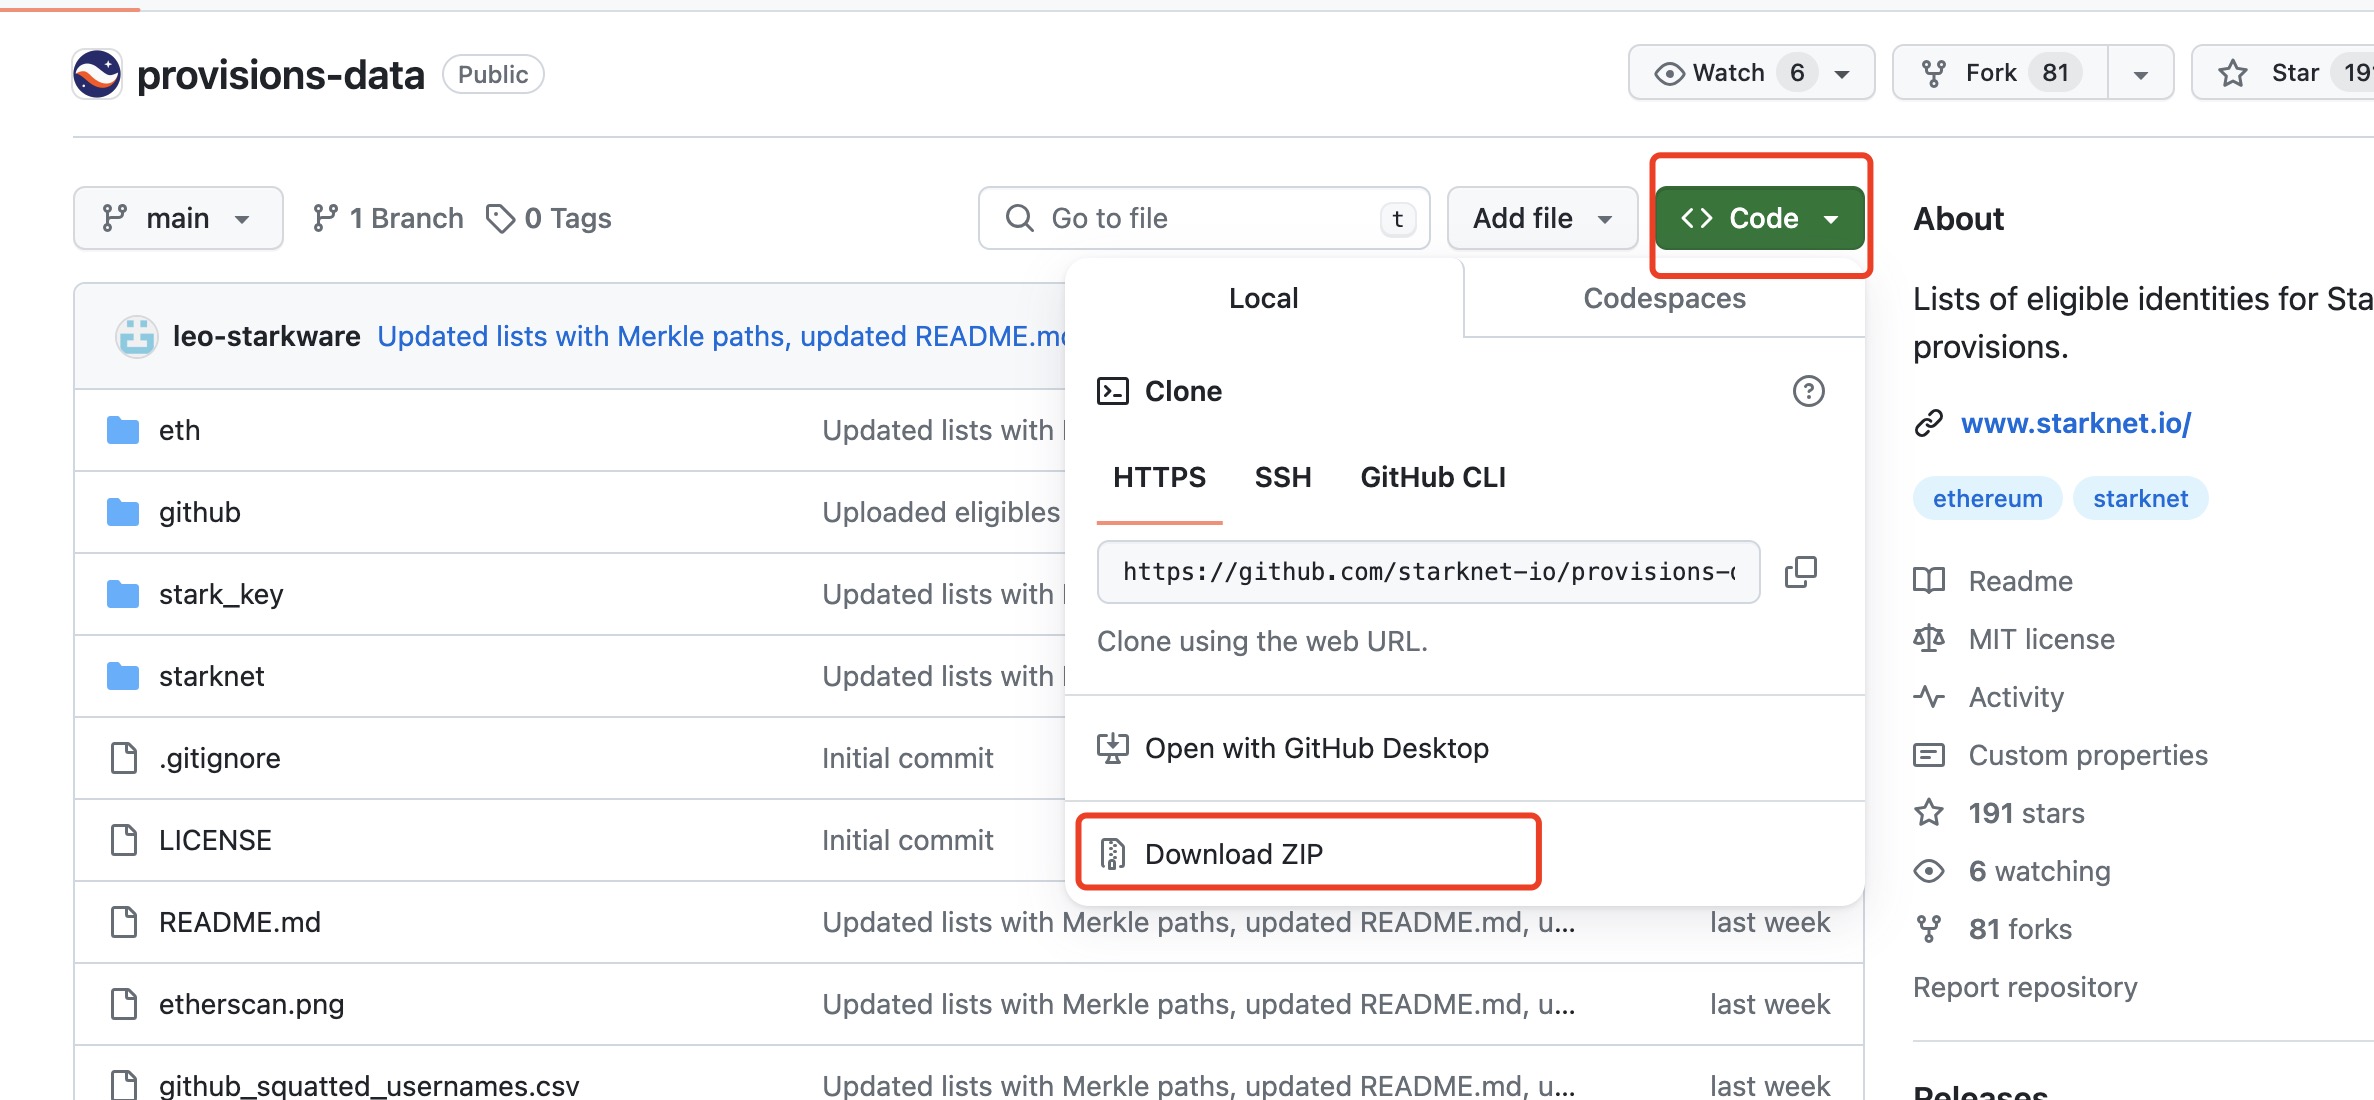2374x1100 pixels.
Task: Click the starknet-io organization avatar icon
Action: click(x=97, y=74)
